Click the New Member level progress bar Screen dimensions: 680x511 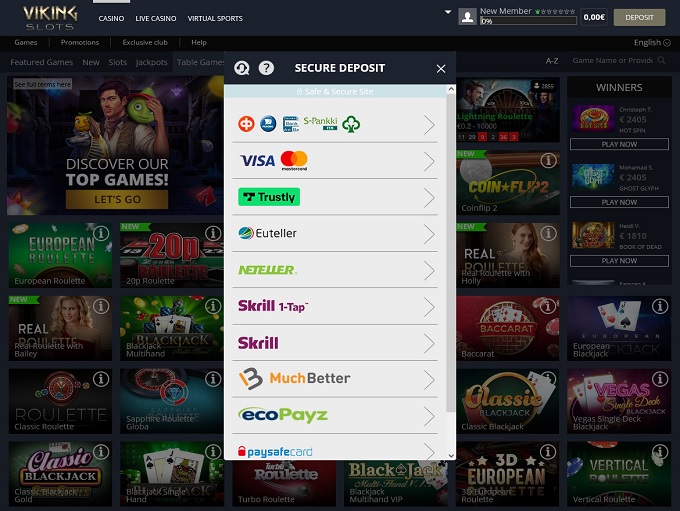[x=528, y=20]
